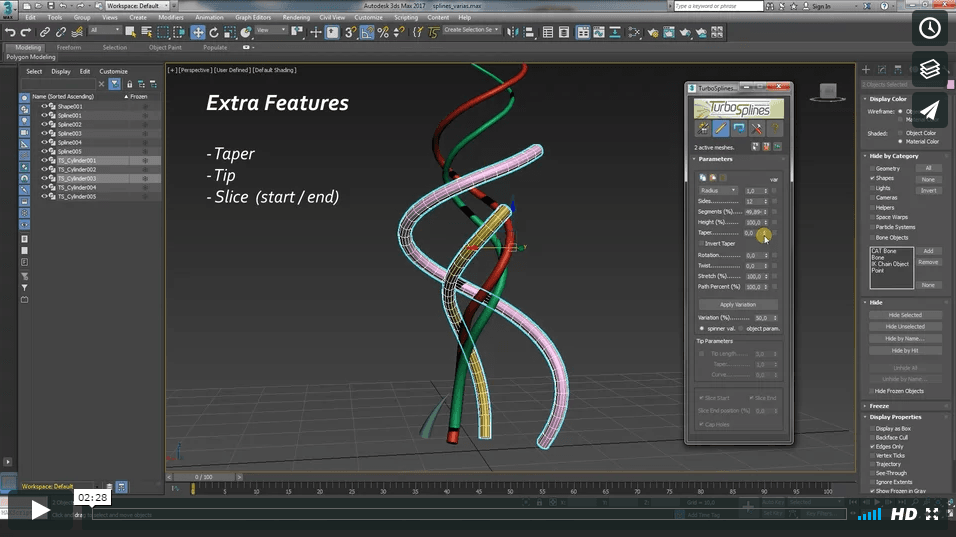Click the Apply Variation button
This screenshot has width=956, height=537.
(738, 305)
